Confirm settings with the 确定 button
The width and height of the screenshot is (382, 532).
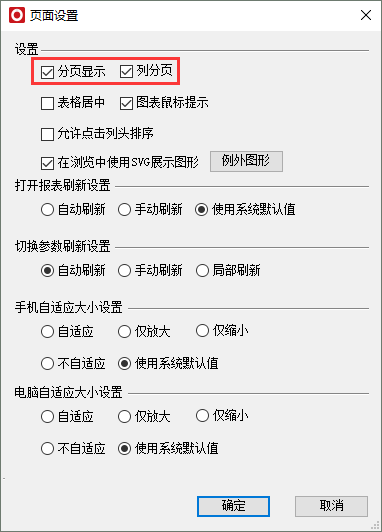[233, 506]
